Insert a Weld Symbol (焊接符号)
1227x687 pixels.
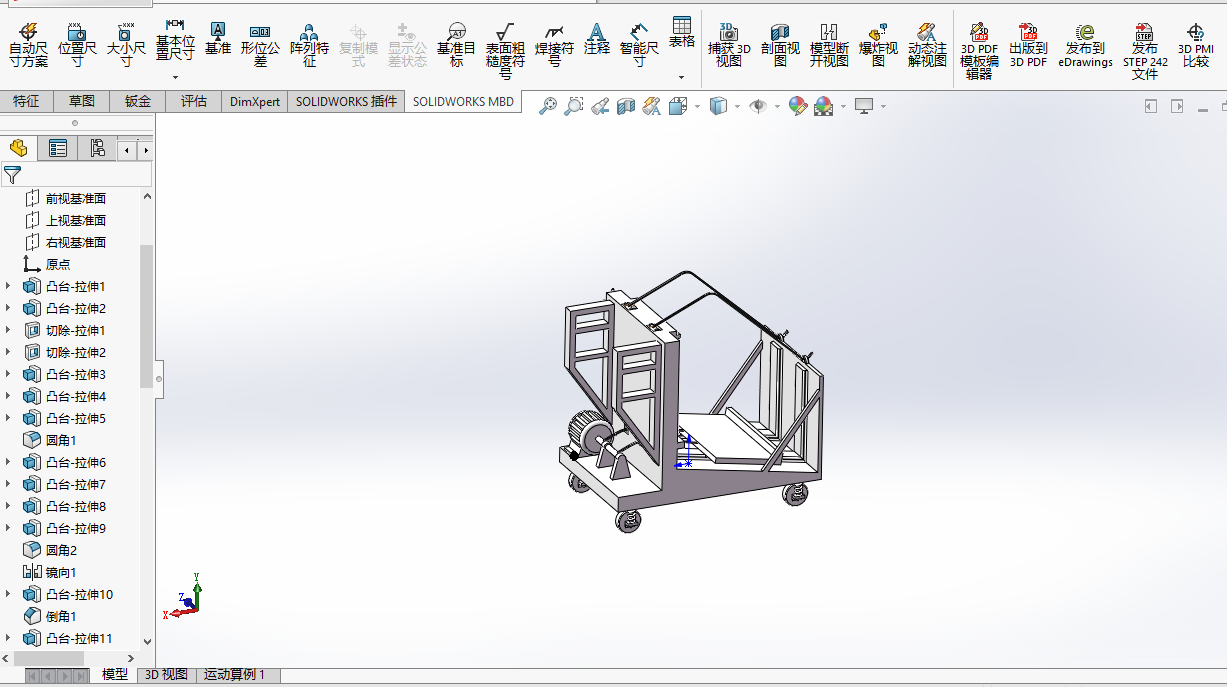pos(554,45)
